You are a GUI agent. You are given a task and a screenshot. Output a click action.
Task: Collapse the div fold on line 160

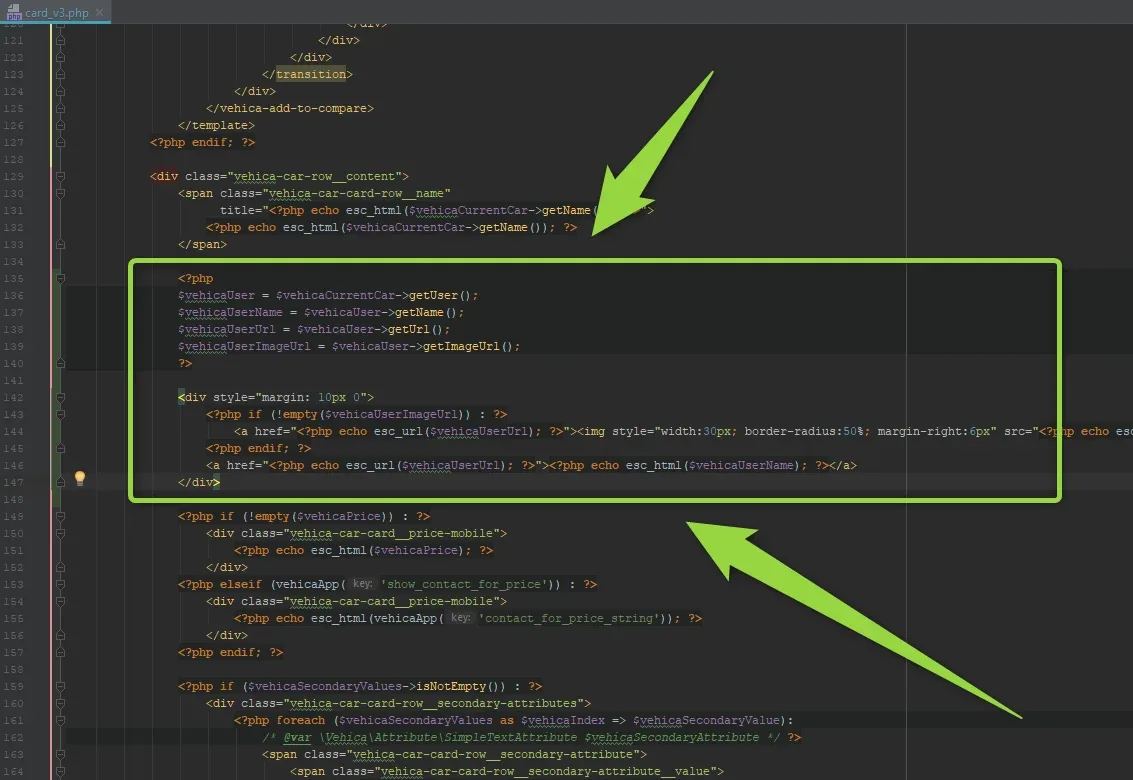[61, 703]
